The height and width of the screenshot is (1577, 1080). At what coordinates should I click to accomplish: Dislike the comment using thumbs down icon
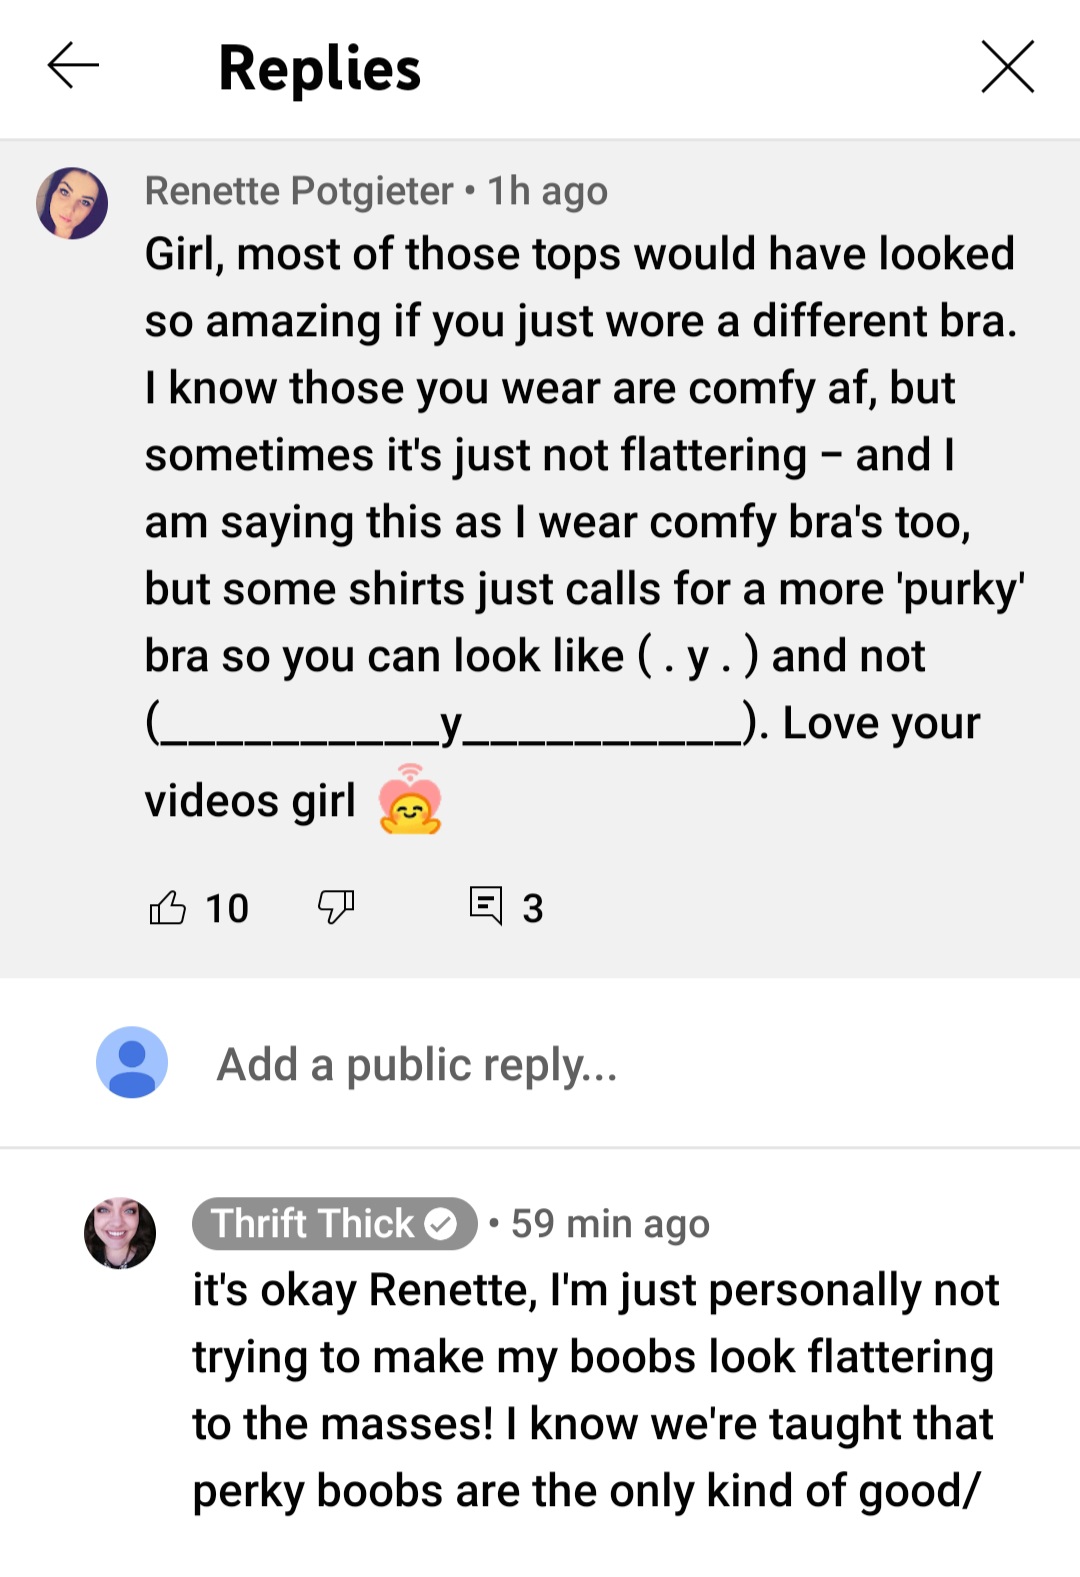coord(336,907)
